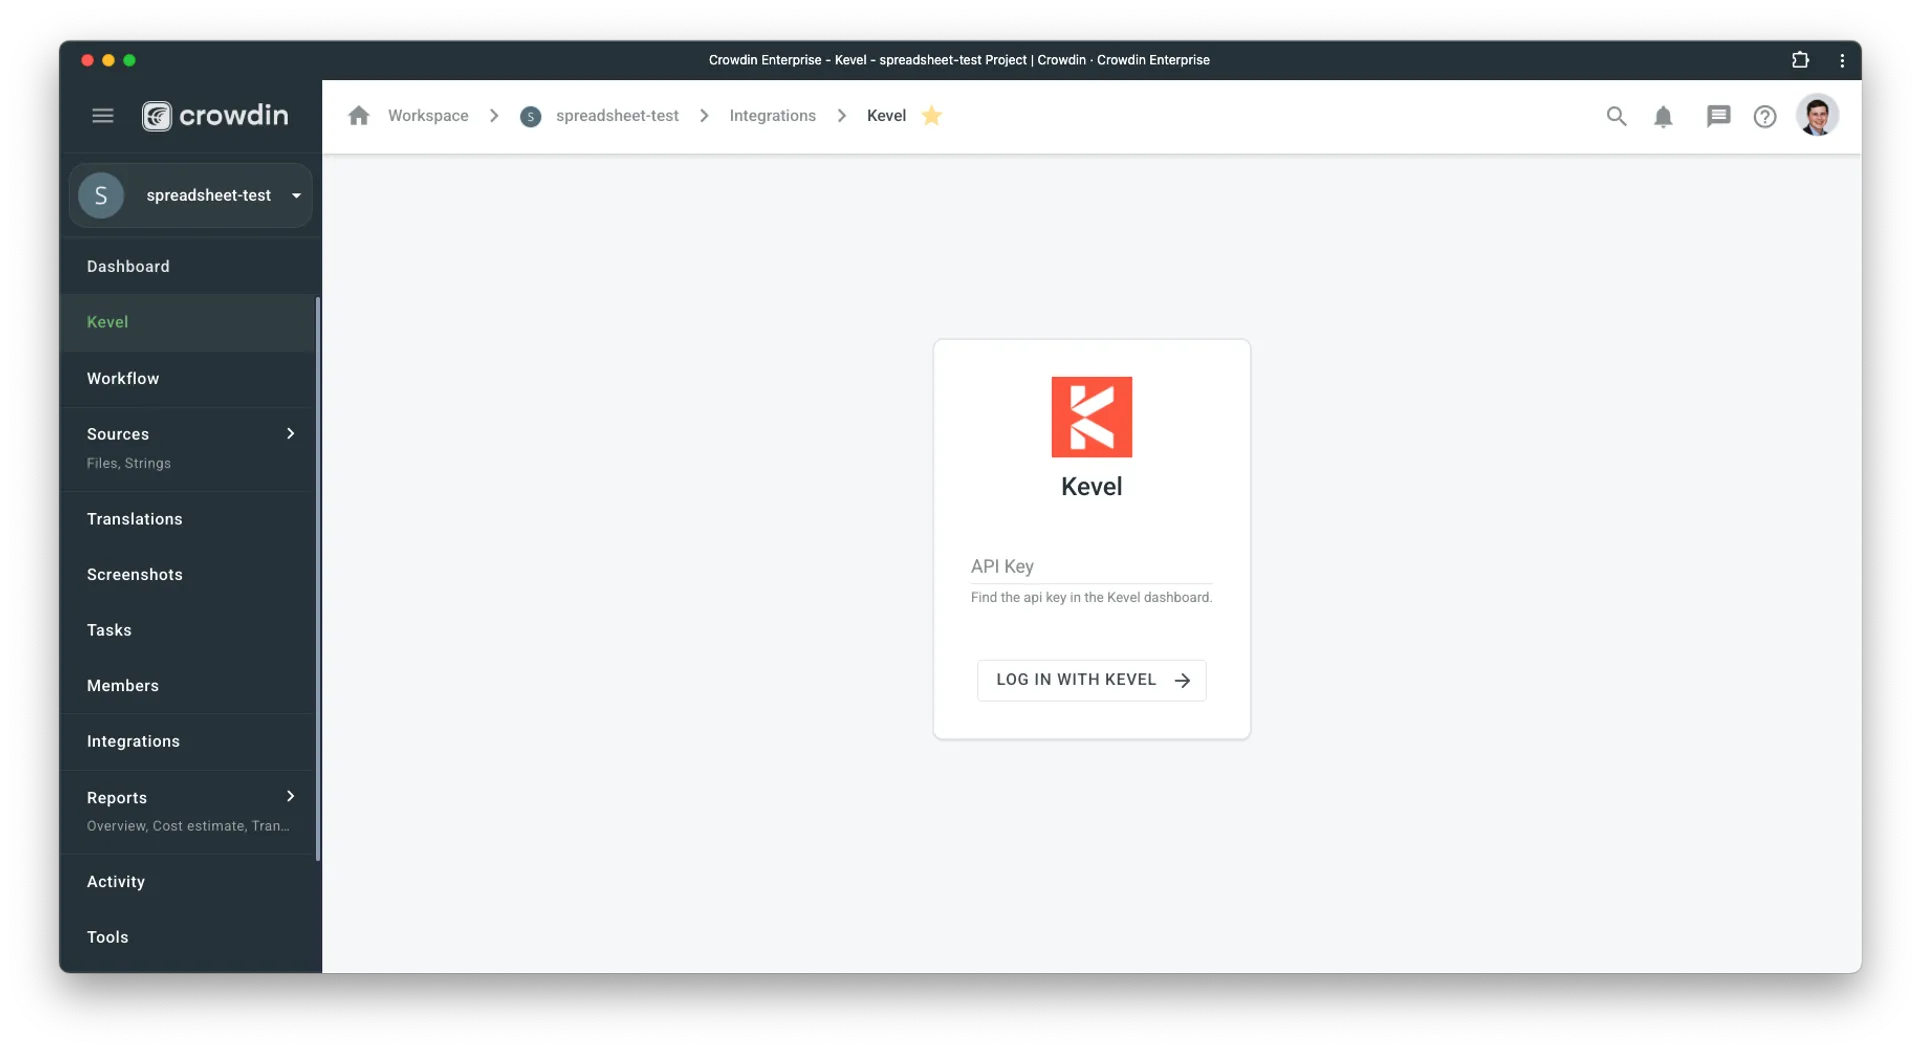The height and width of the screenshot is (1050, 1920).
Task: Toggle the hamburger sidebar menu
Action: click(102, 116)
